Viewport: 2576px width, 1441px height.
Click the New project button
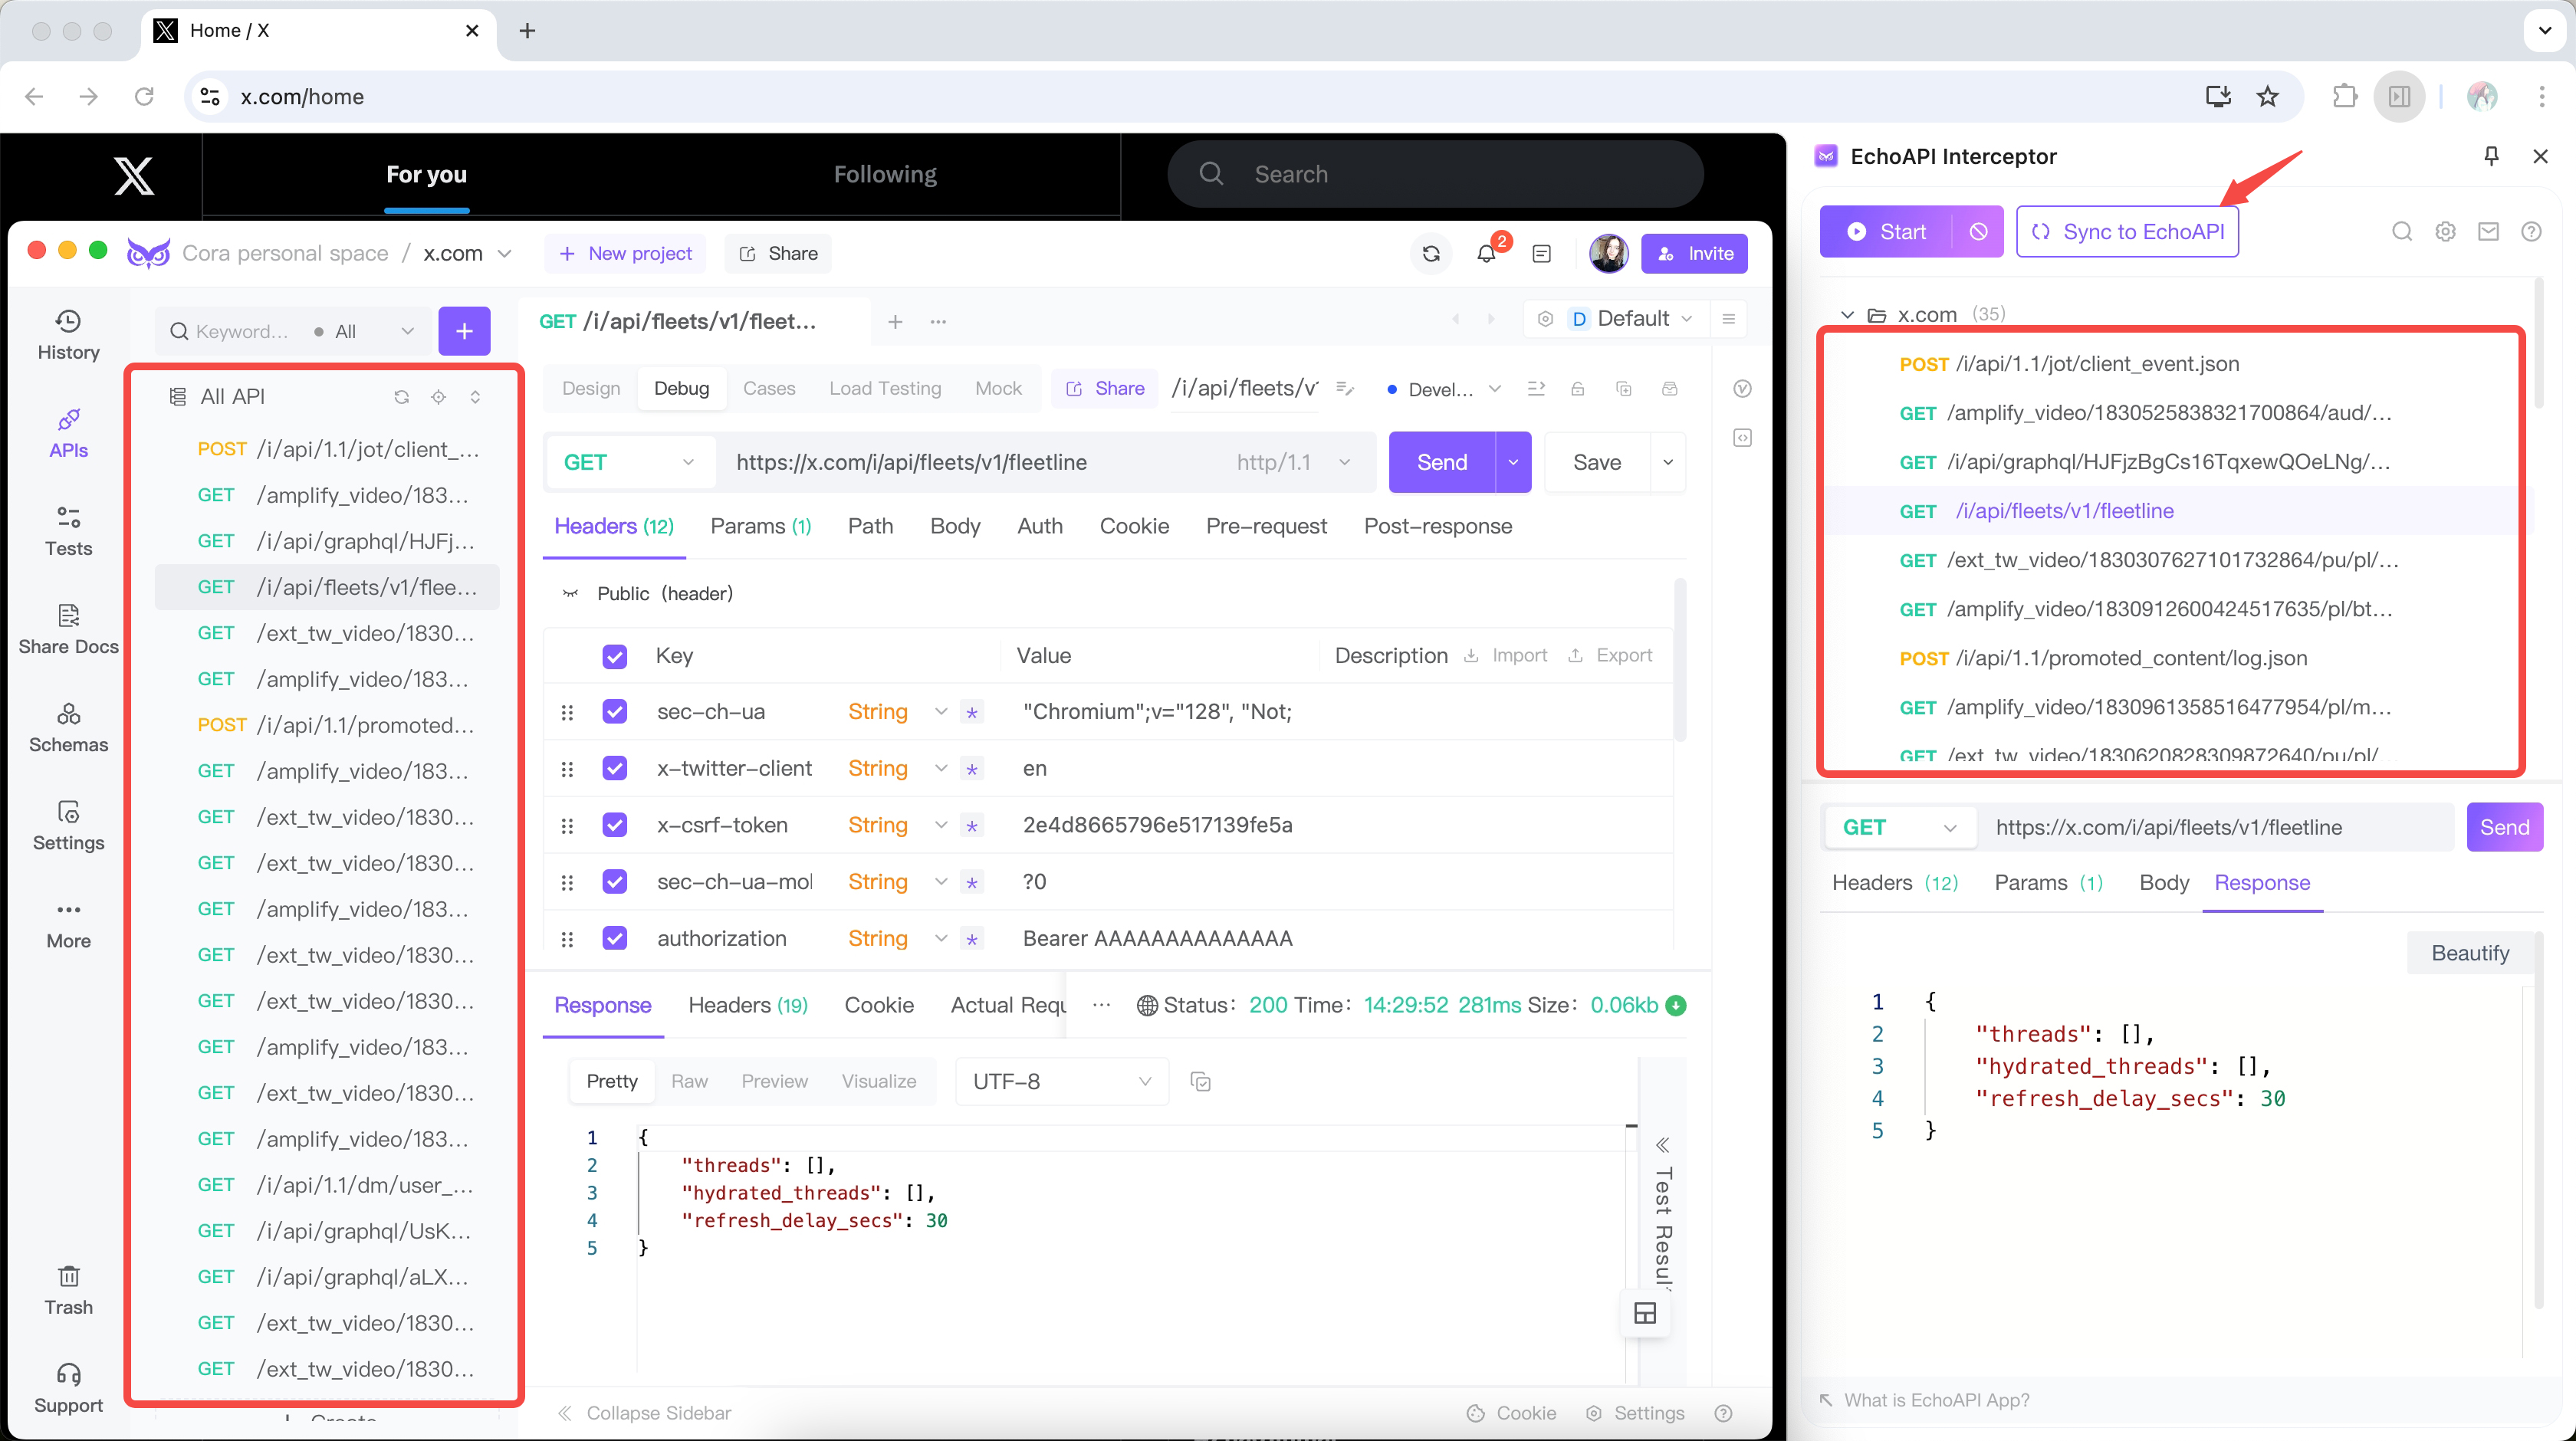tap(625, 254)
